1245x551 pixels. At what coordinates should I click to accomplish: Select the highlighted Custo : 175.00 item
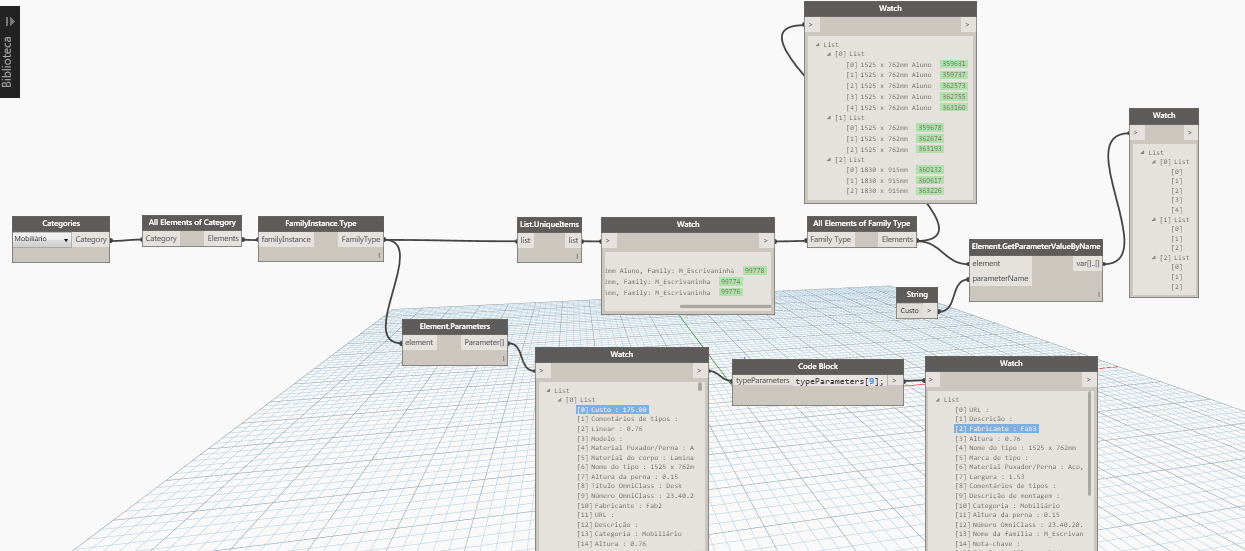click(x=612, y=409)
